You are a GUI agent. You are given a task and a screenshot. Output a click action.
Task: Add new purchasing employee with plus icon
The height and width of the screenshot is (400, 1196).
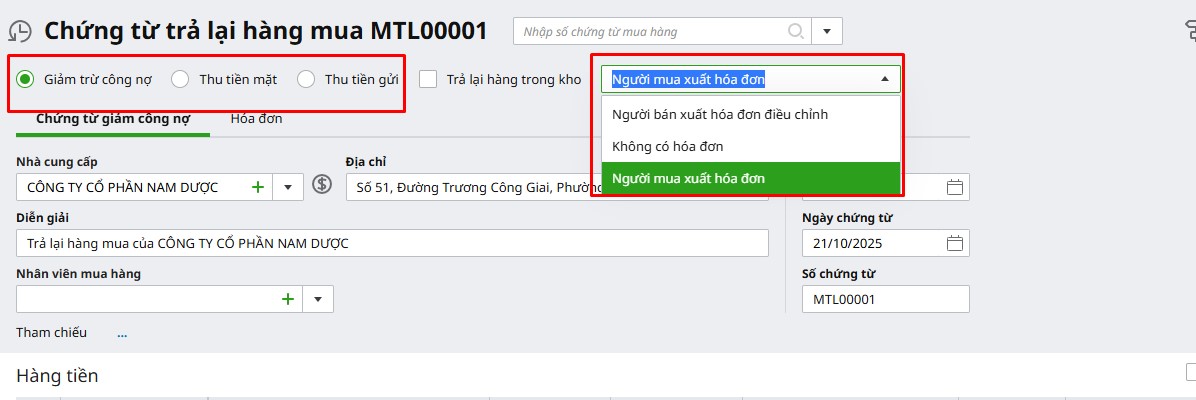pyautogui.click(x=288, y=299)
